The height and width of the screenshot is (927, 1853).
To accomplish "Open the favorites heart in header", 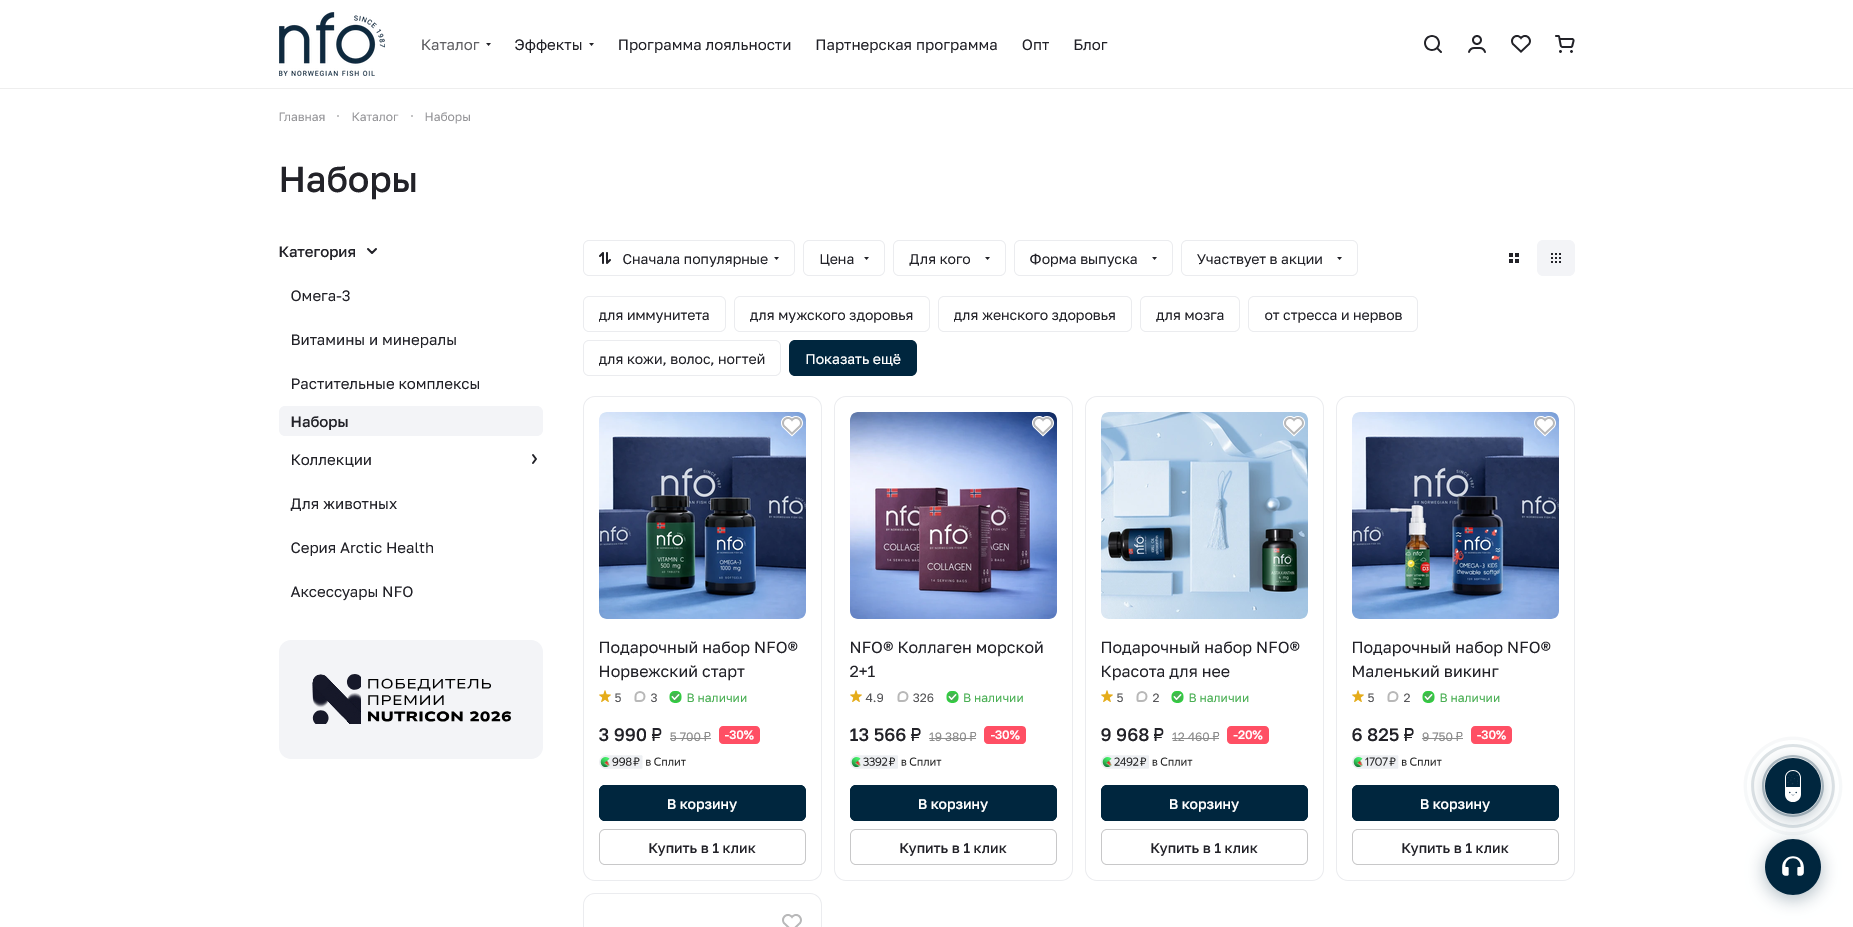I will [1521, 44].
